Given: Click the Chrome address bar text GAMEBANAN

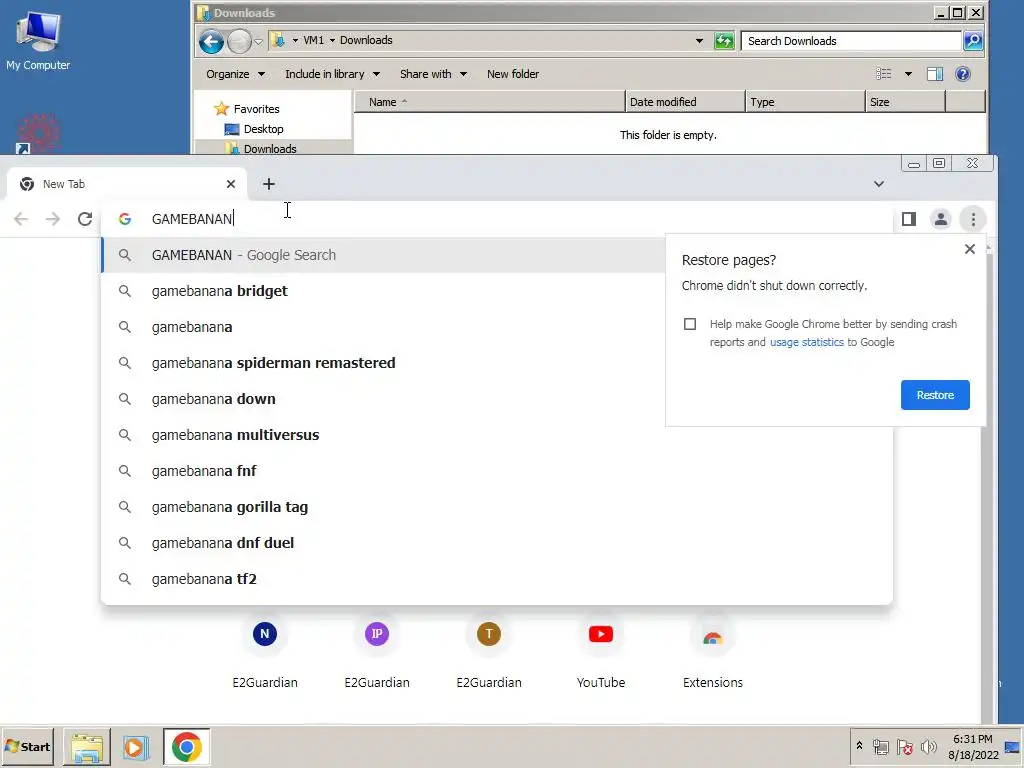Looking at the screenshot, I should tap(191, 219).
